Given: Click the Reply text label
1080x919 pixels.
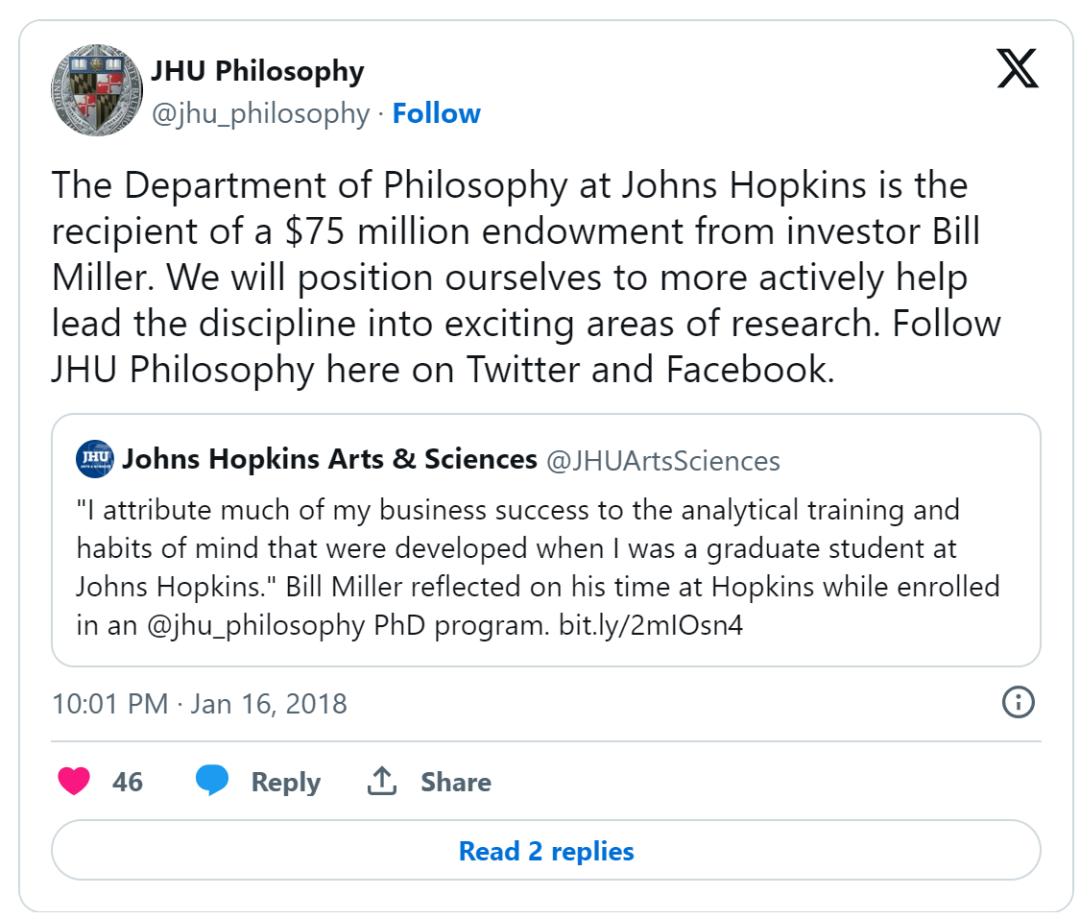Looking at the screenshot, I should pos(285,782).
